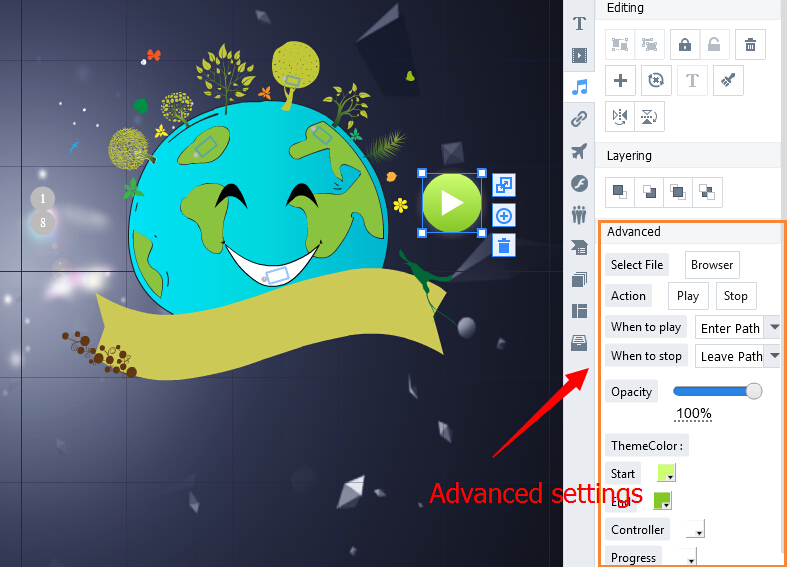Click the green play button on canvas
The height and width of the screenshot is (567, 790).
pyautogui.click(x=452, y=203)
